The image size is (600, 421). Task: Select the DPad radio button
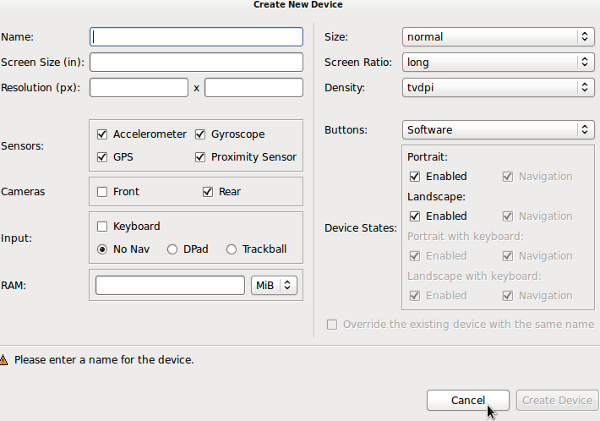pyautogui.click(x=173, y=249)
